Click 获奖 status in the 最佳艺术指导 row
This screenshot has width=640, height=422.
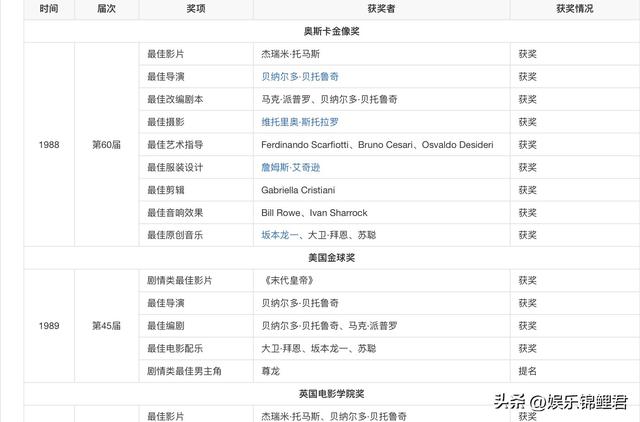527,145
